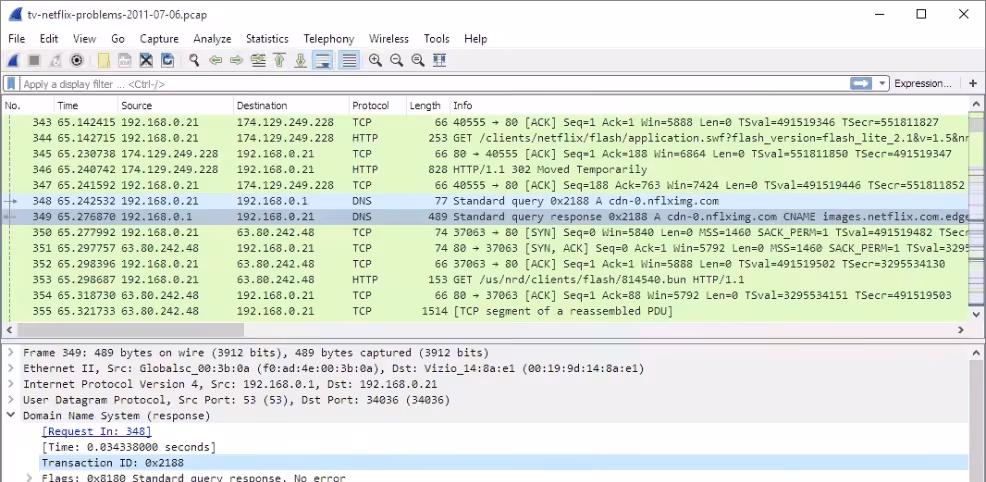986x482 pixels.
Task: Open the Telephony menu
Action: (x=329, y=38)
